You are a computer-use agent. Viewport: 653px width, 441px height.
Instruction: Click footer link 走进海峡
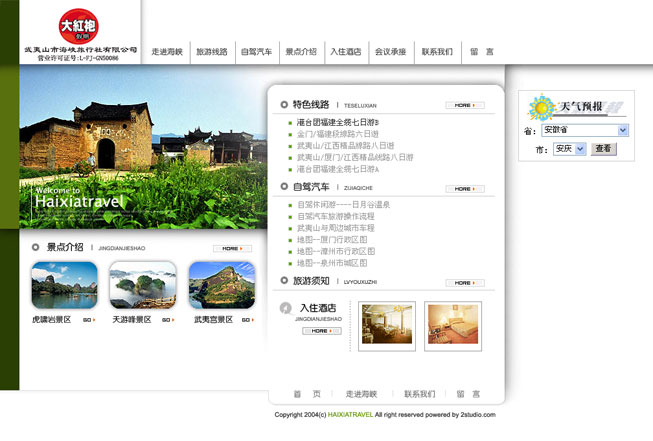(362, 394)
